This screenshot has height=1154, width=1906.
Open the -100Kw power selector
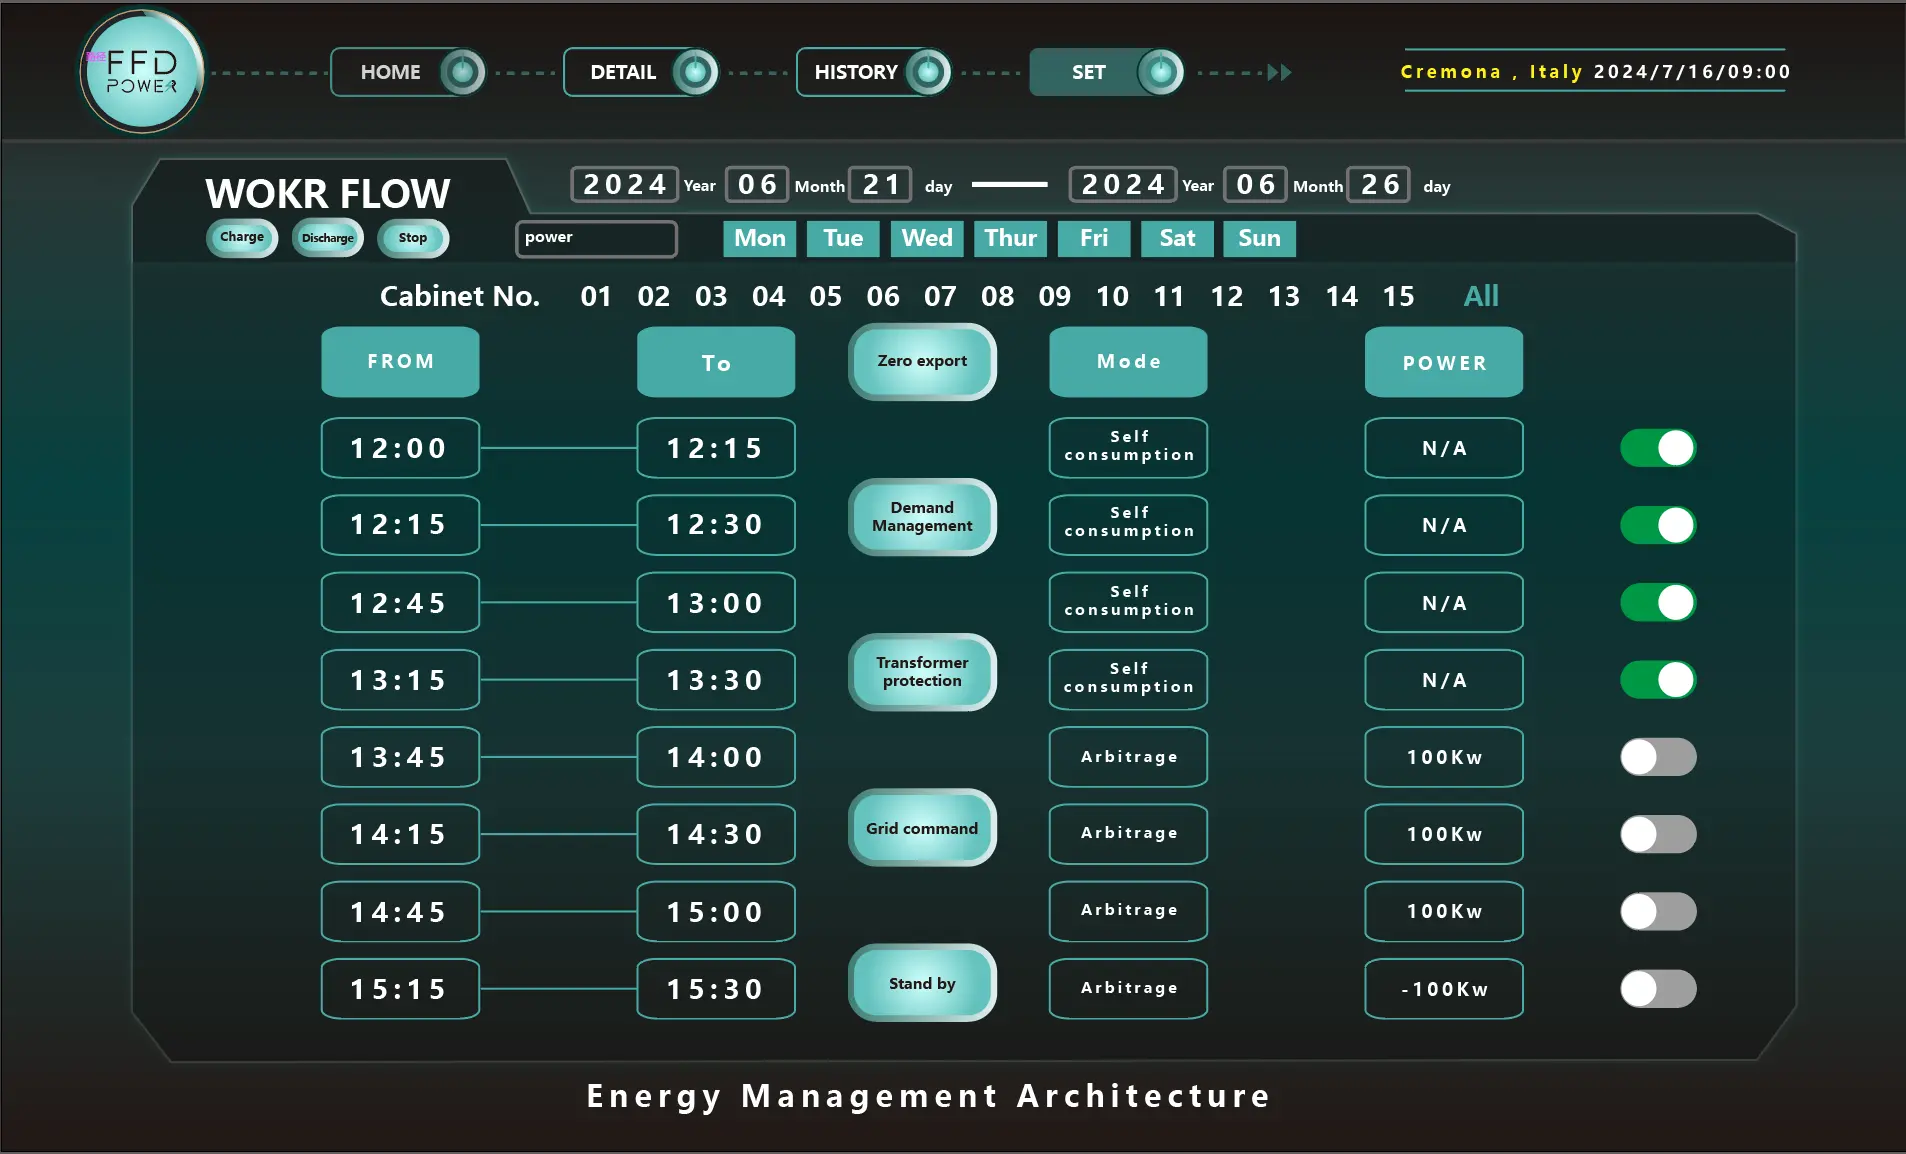click(1443, 989)
